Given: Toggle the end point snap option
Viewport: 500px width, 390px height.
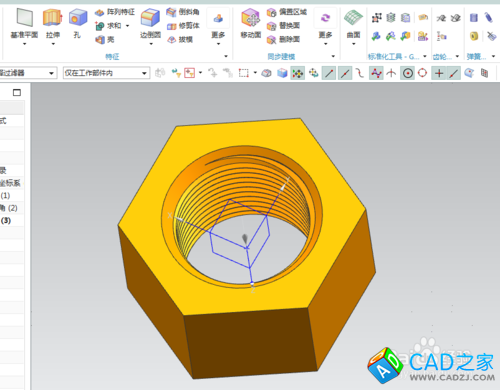Looking at the screenshot, I should (x=329, y=73).
